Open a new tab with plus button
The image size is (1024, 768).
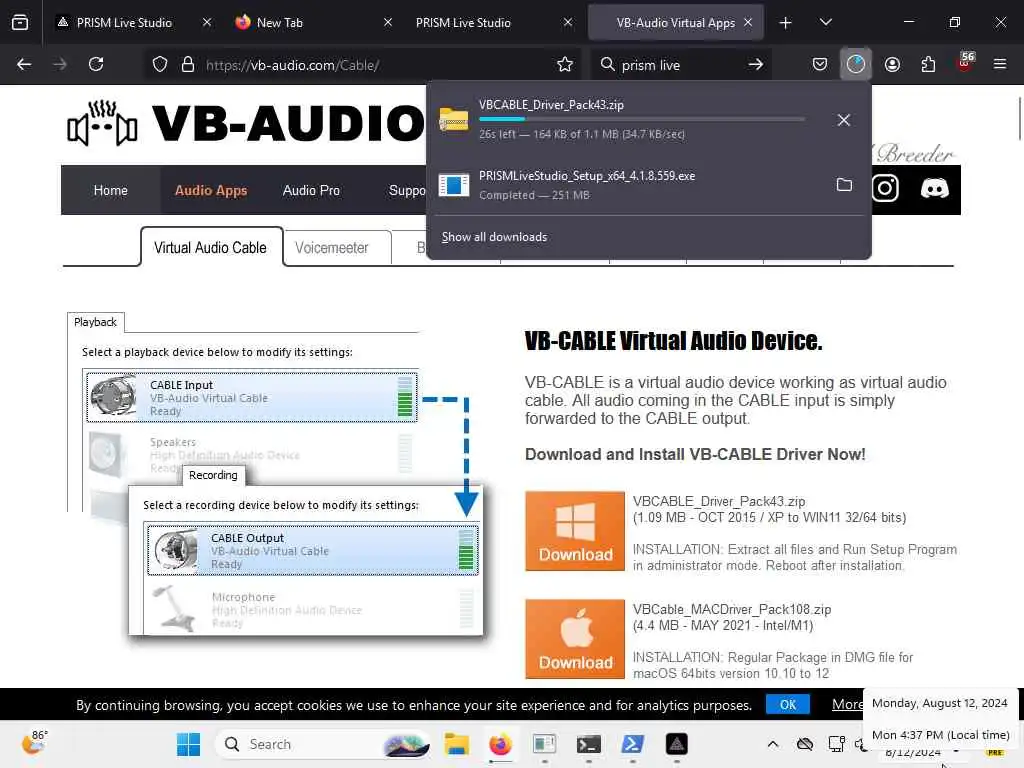pos(786,23)
